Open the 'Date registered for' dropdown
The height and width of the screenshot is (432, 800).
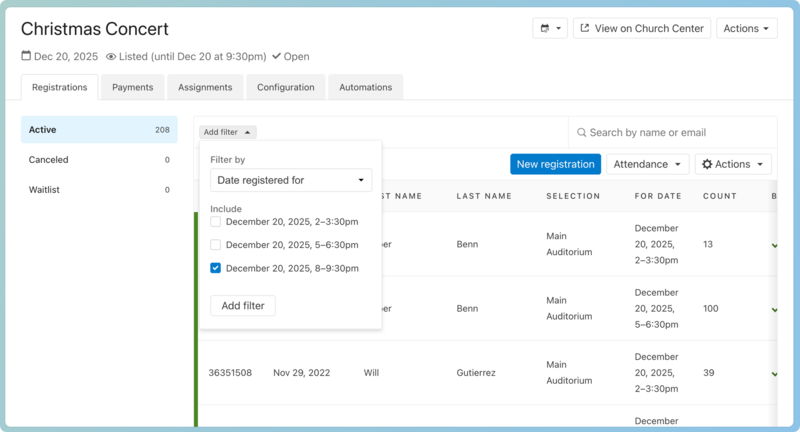point(291,180)
